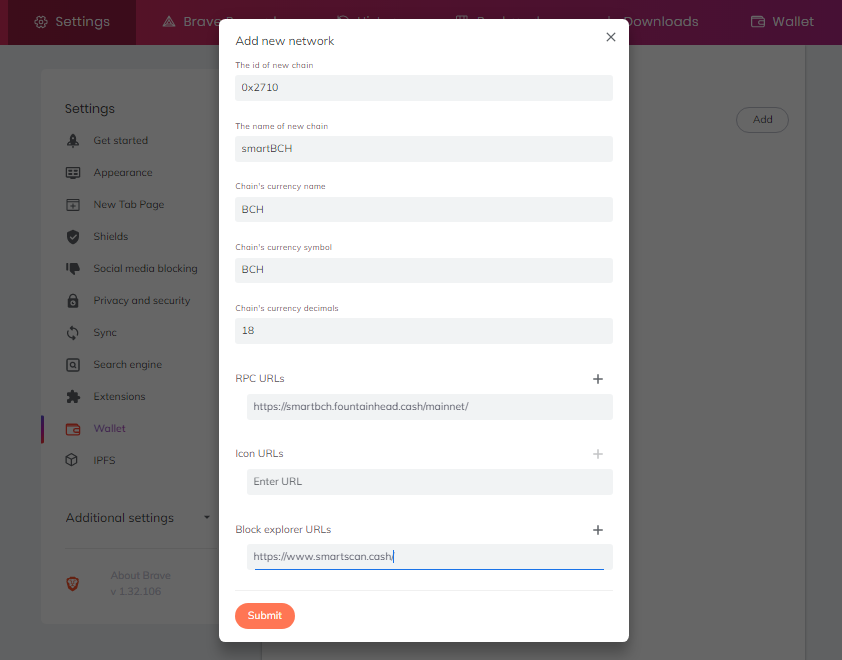Screen dimensions: 842x660
Task: Expand the Additional settings section
Action: [x=138, y=518]
